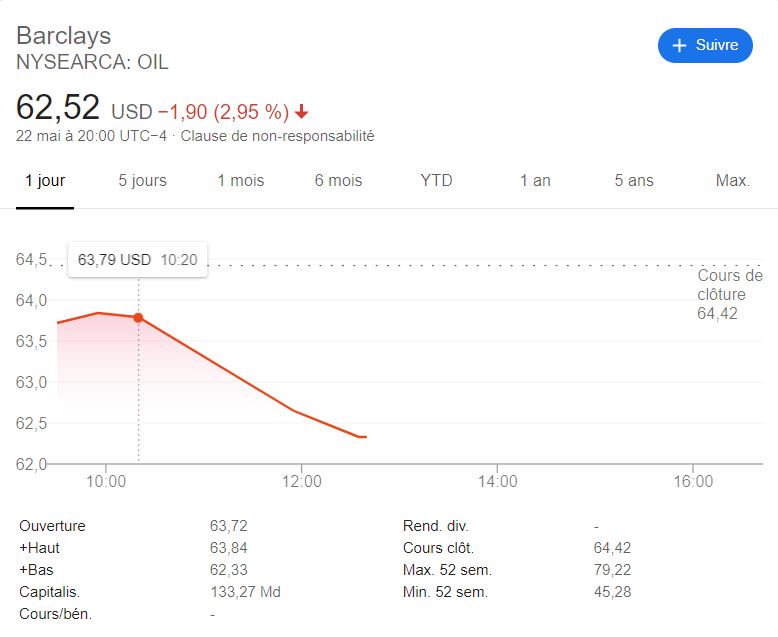Click the 63,0 y-axis label
The height and width of the screenshot is (637, 778).
(x=31, y=382)
